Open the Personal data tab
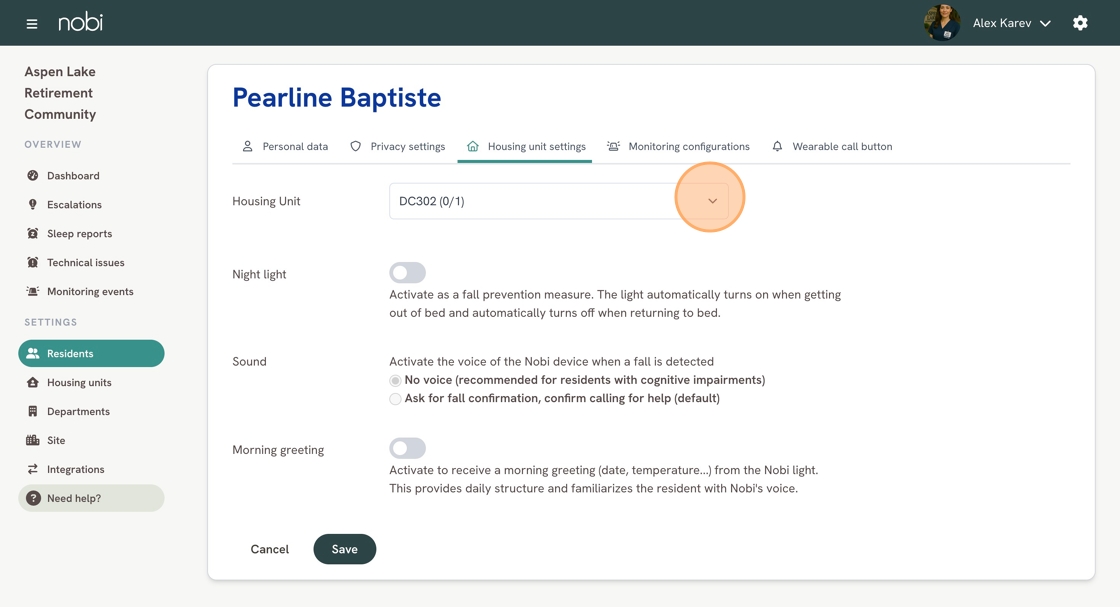This screenshot has width=1120, height=607. tap(284, 146)
